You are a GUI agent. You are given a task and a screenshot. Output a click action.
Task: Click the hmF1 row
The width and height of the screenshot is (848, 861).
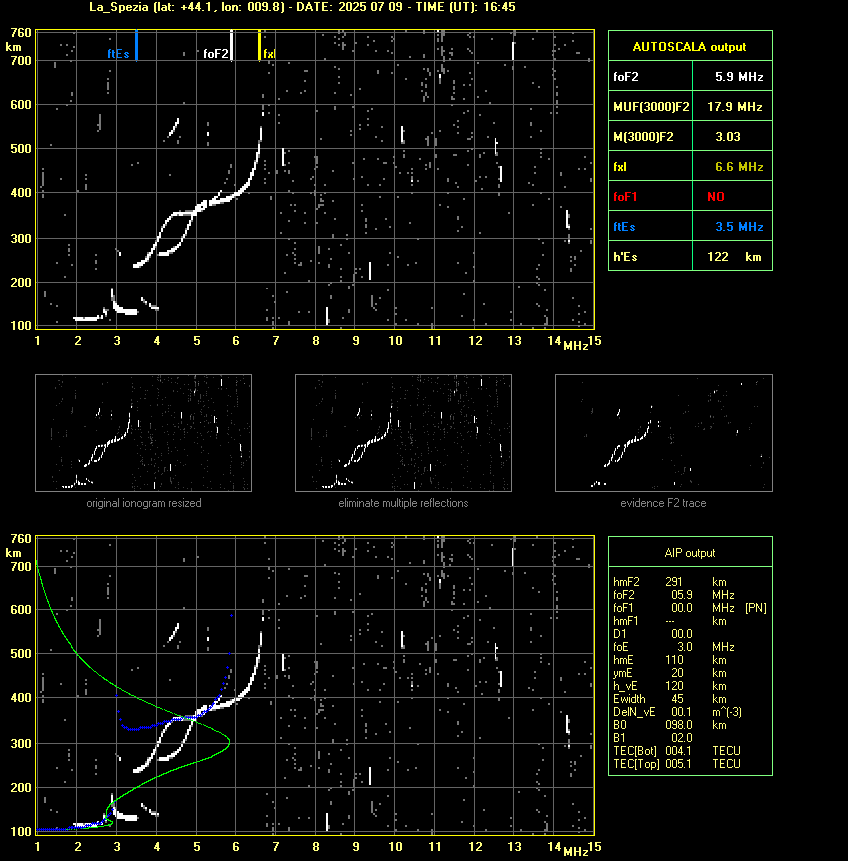670,621
